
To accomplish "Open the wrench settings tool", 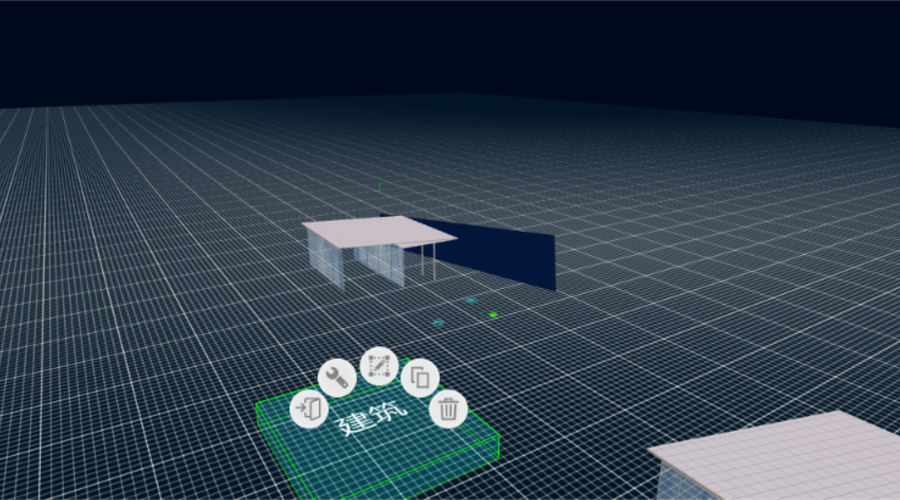I will click(x=337, y=378).
